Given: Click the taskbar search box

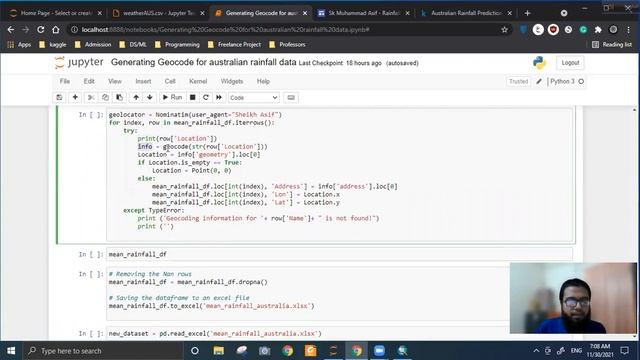Looking at the screenshot, I should point(102,351).
